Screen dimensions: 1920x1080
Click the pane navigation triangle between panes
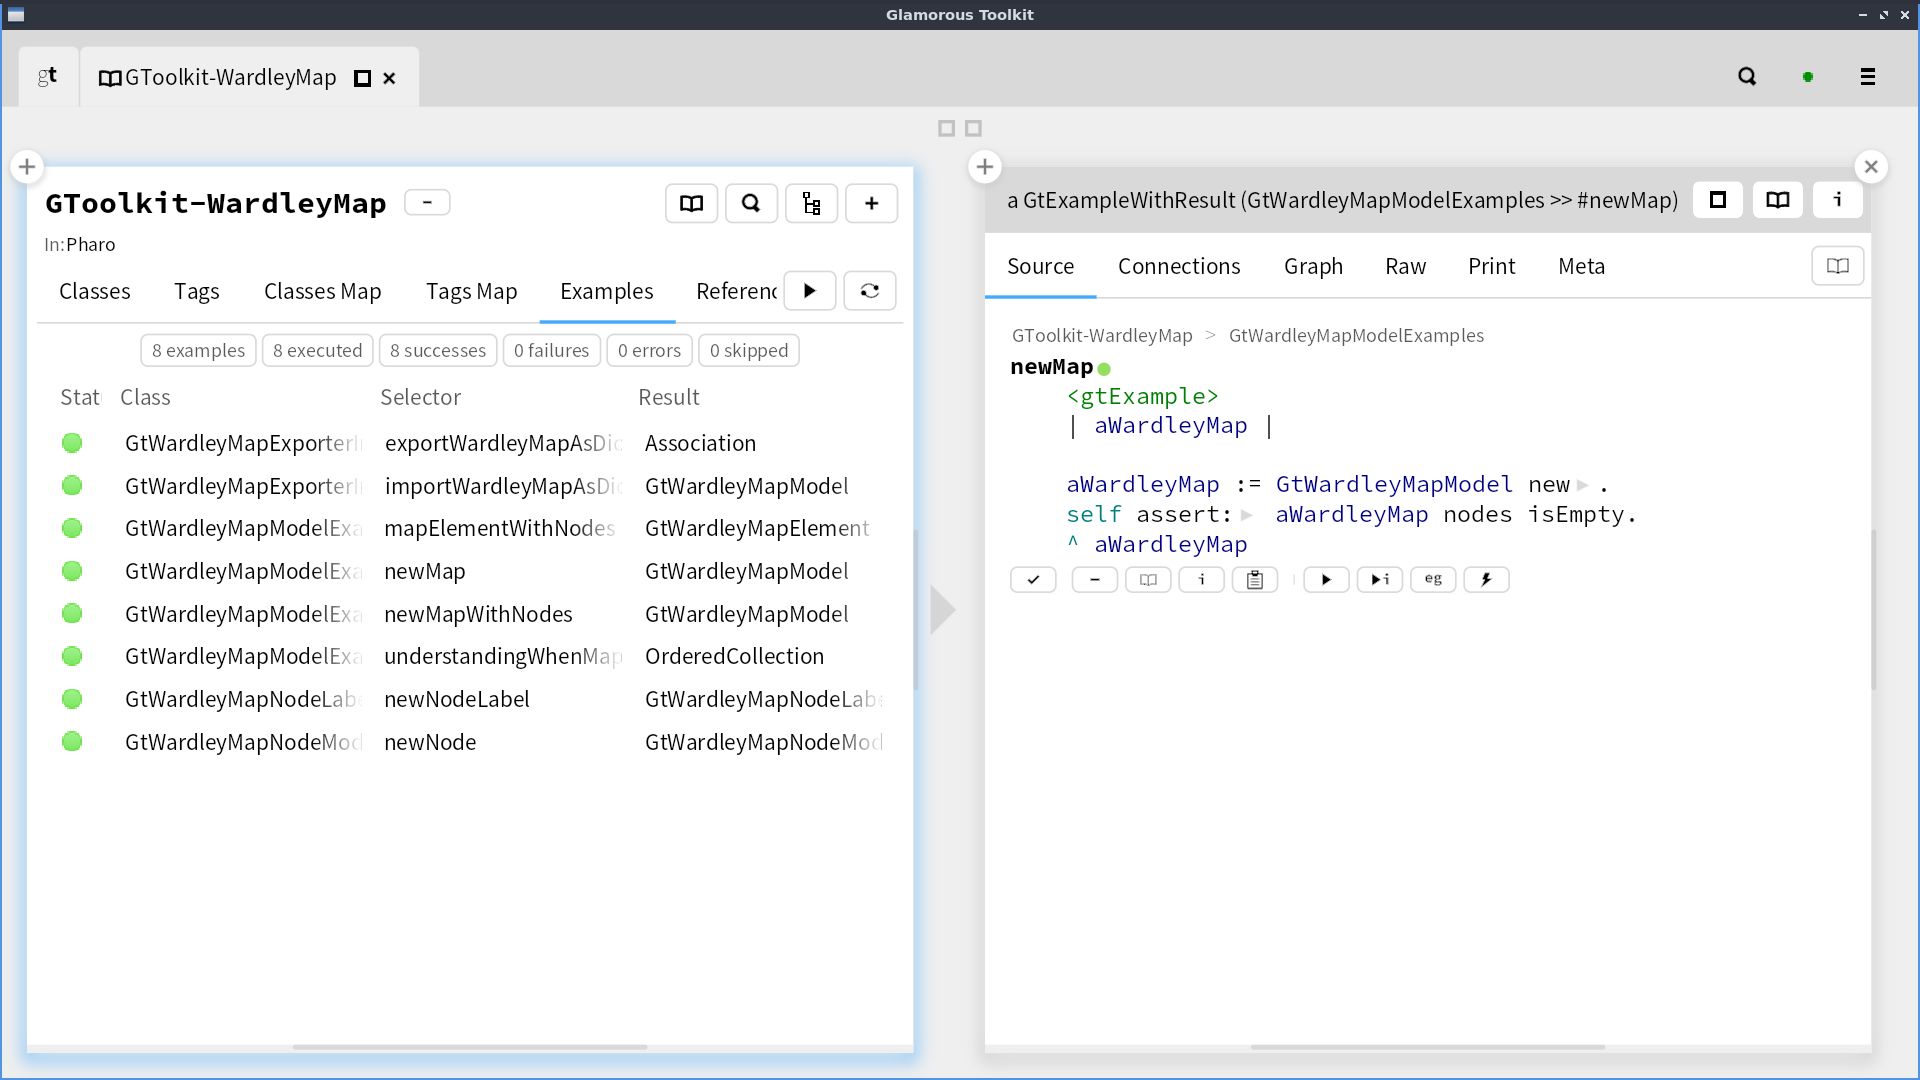943,610
